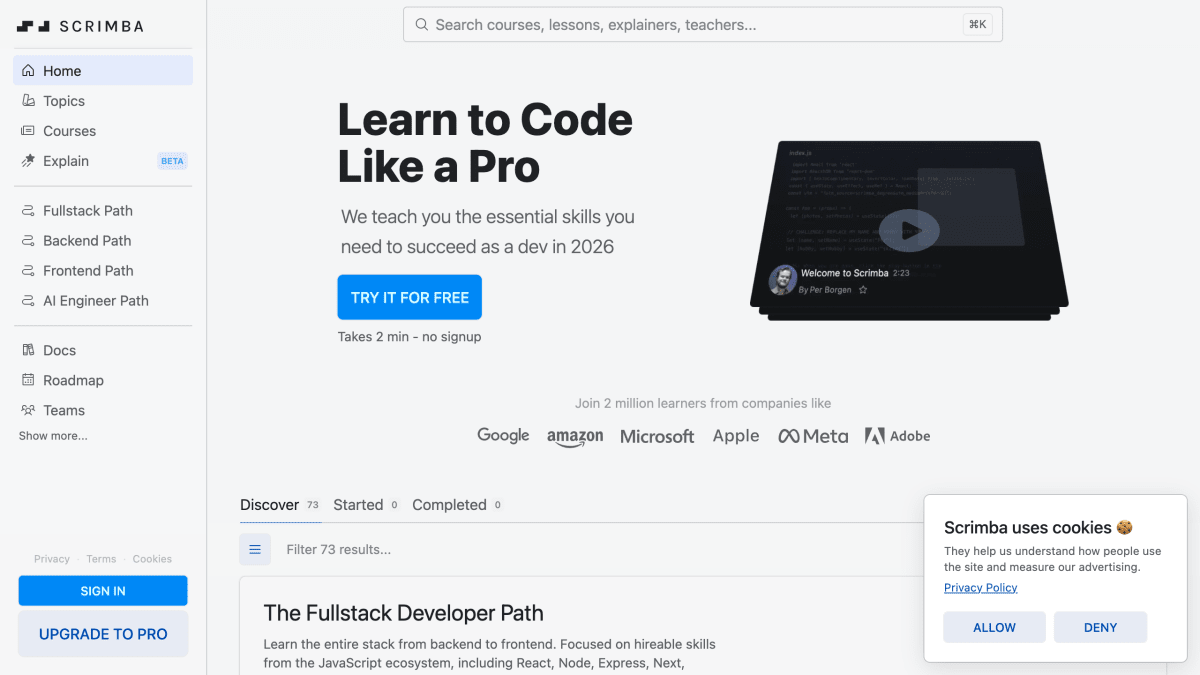1200x675 pixels.
Task: Open the Privacy Policy link
Action: coord(981,588)
